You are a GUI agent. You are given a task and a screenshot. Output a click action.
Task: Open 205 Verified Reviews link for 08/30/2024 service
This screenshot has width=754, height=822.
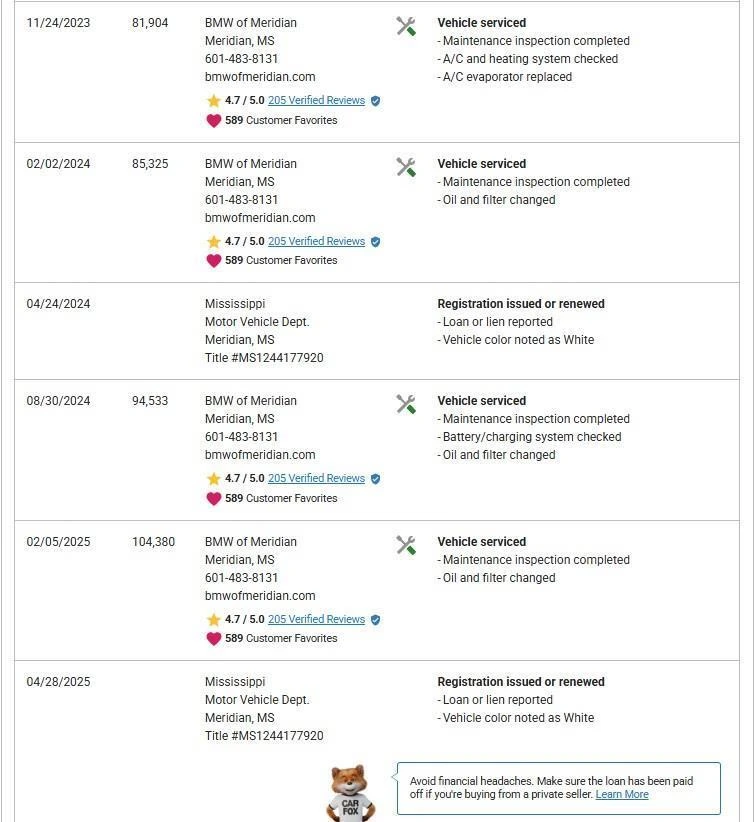point(316,479)
